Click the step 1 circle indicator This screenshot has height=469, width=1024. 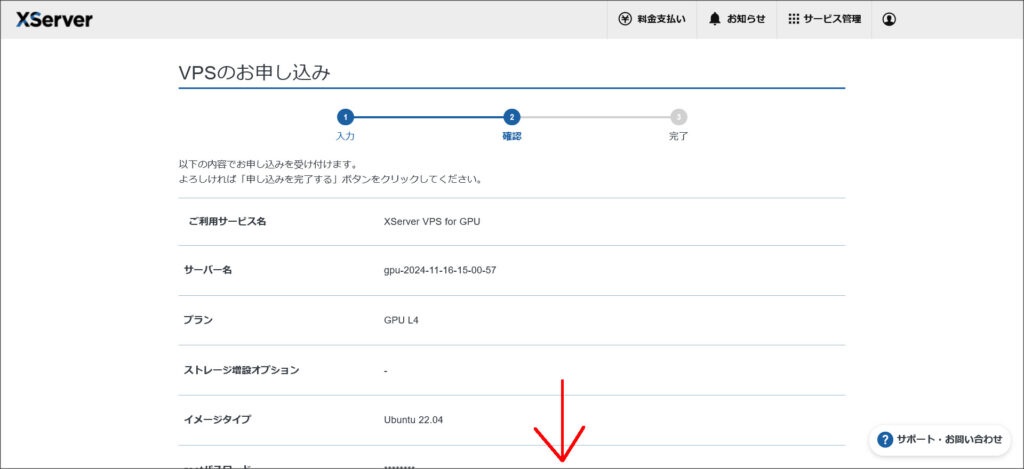coord(345,117)
